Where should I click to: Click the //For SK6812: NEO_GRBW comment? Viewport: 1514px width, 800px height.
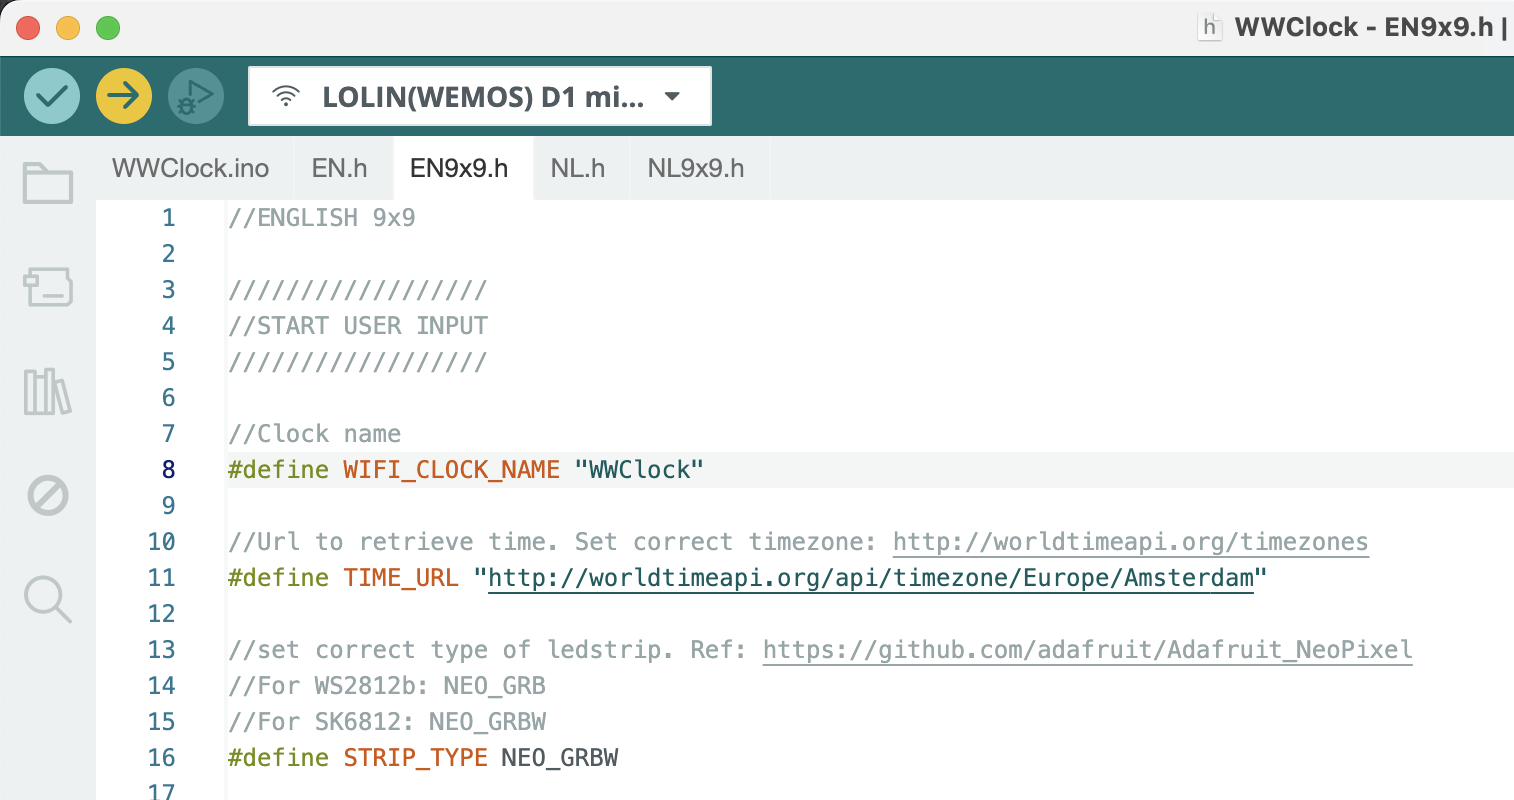click(x=387, y=722)
